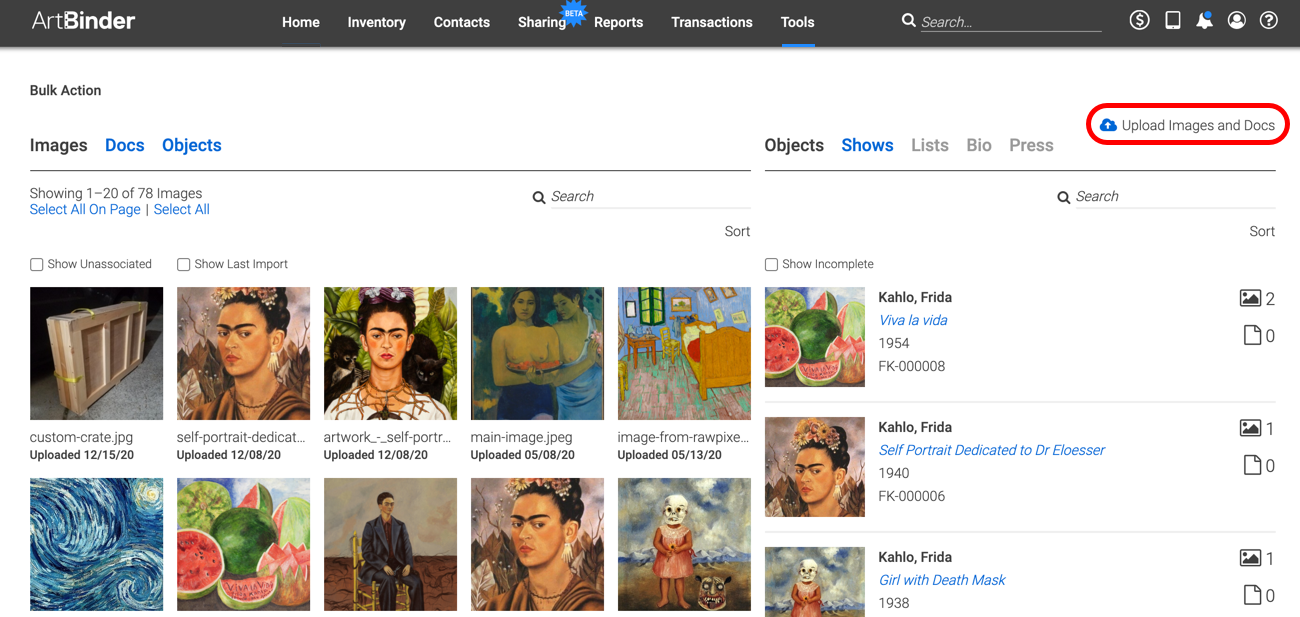
Task: Click the image count icon for Viva la vida
Action: pyautogui.click(x=1250, y=298)
